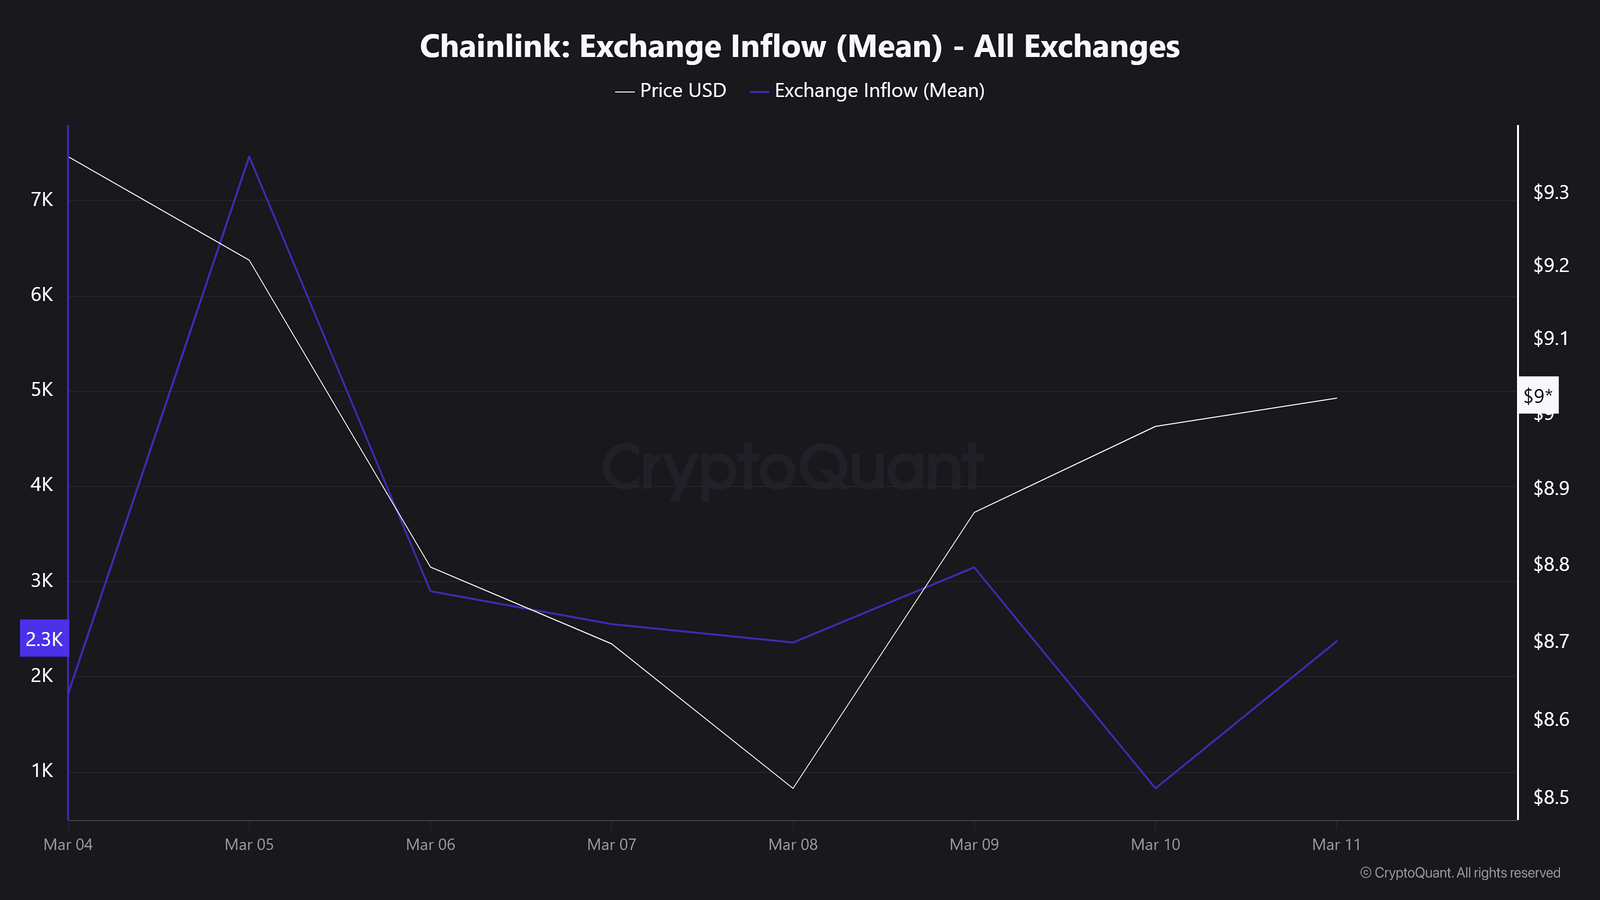The width and height of the screenshot is (1600, 900).
Task: Click the $9* current price label
Action: click(x=1537, y=396)
